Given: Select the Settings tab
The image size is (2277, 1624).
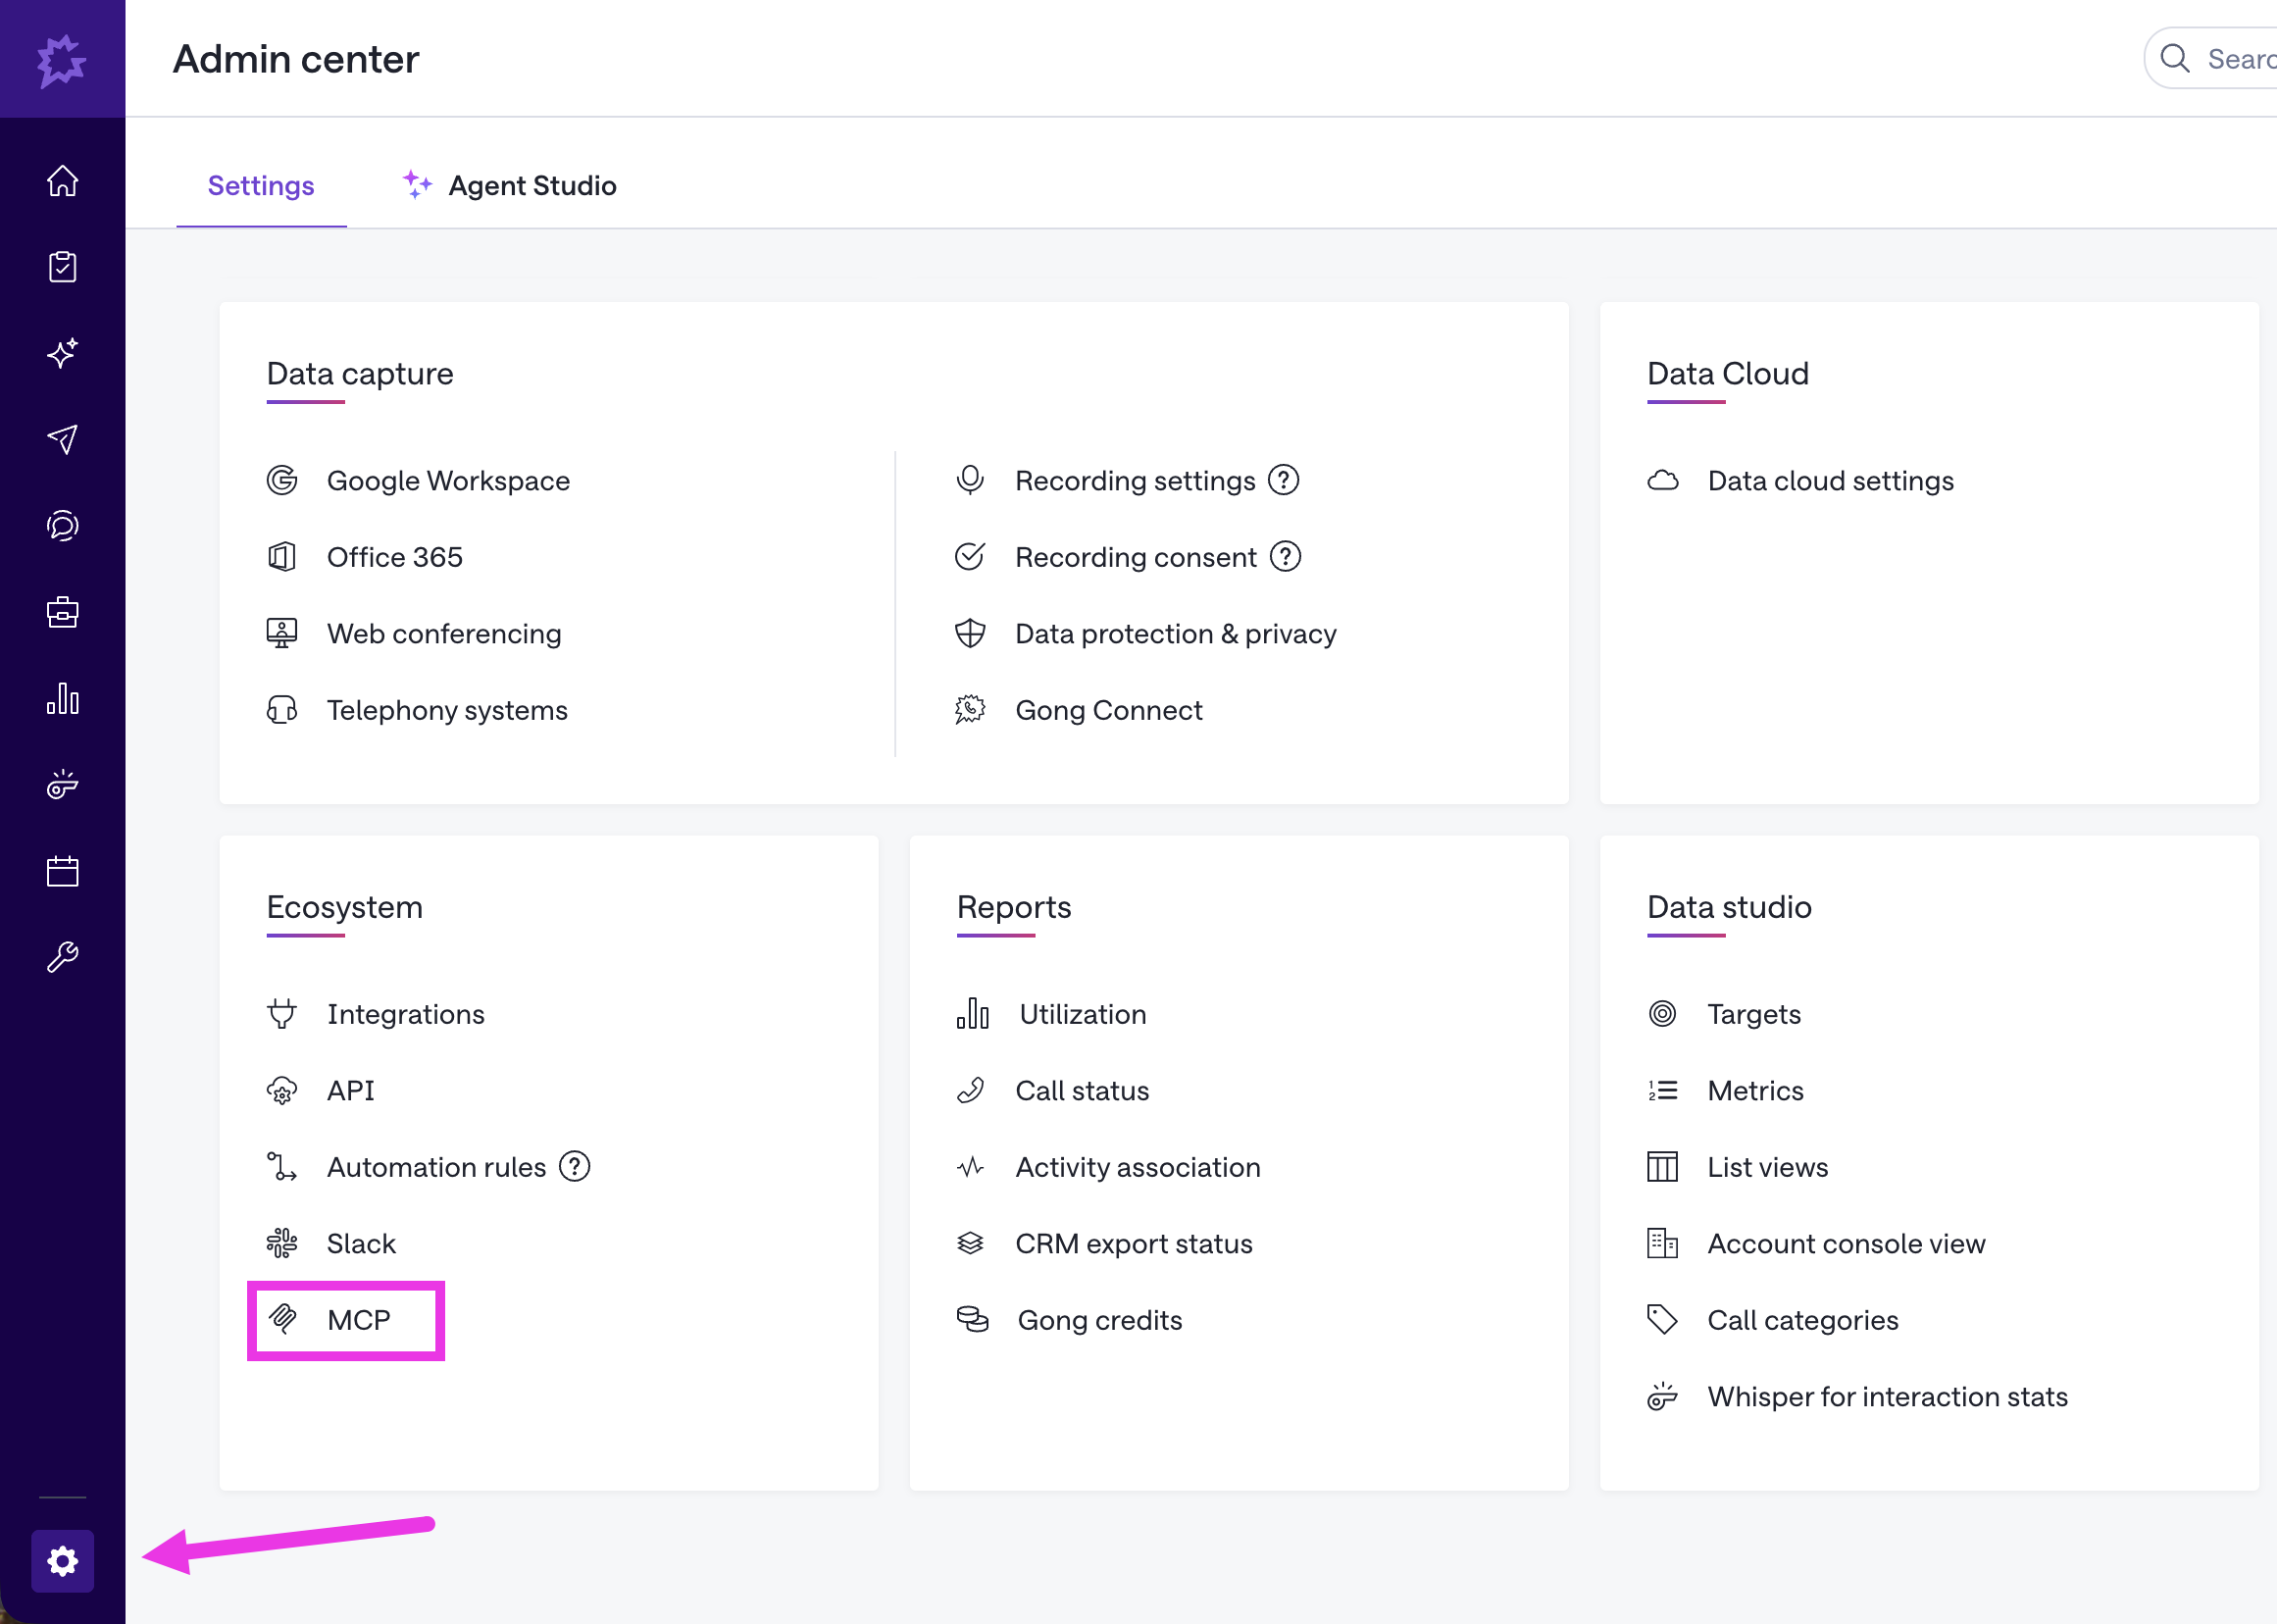Looking at the screenshot, I should pos(261,186).
